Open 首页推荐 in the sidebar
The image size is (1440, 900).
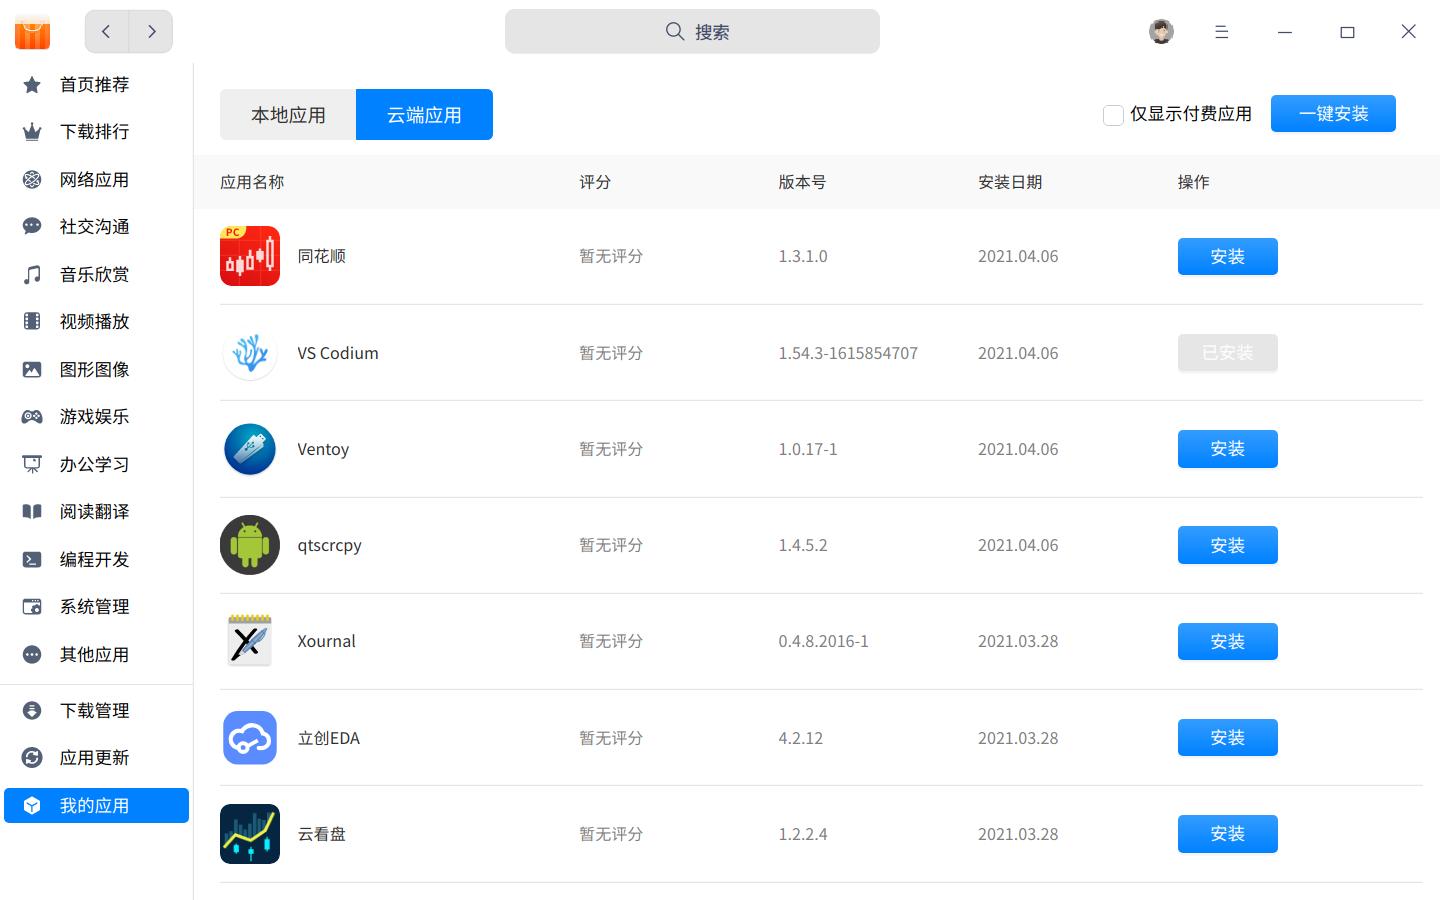click(x=96, y=85)
